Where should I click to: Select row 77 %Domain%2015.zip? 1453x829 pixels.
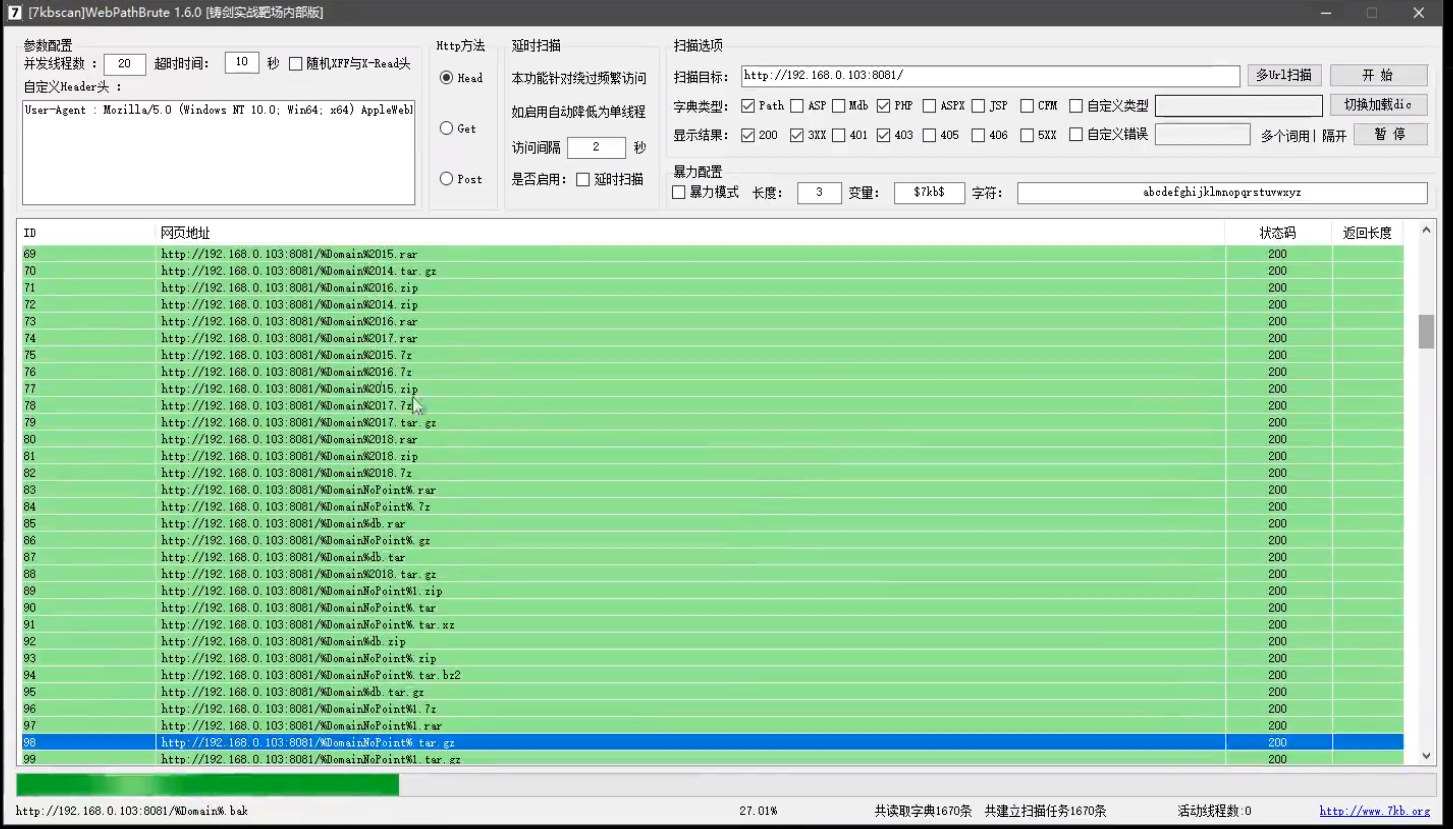click(x=712, y=389)
